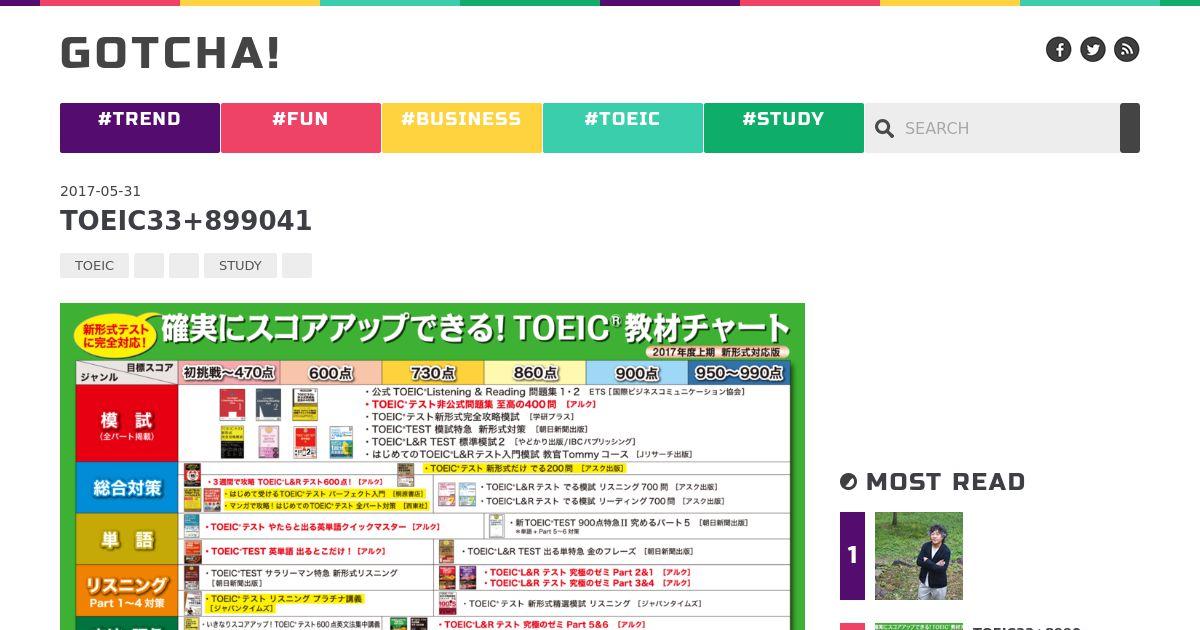Screen dimensions: 1200x630
Task: Click the search magnifier icon
Action: [x=884, y=128]
